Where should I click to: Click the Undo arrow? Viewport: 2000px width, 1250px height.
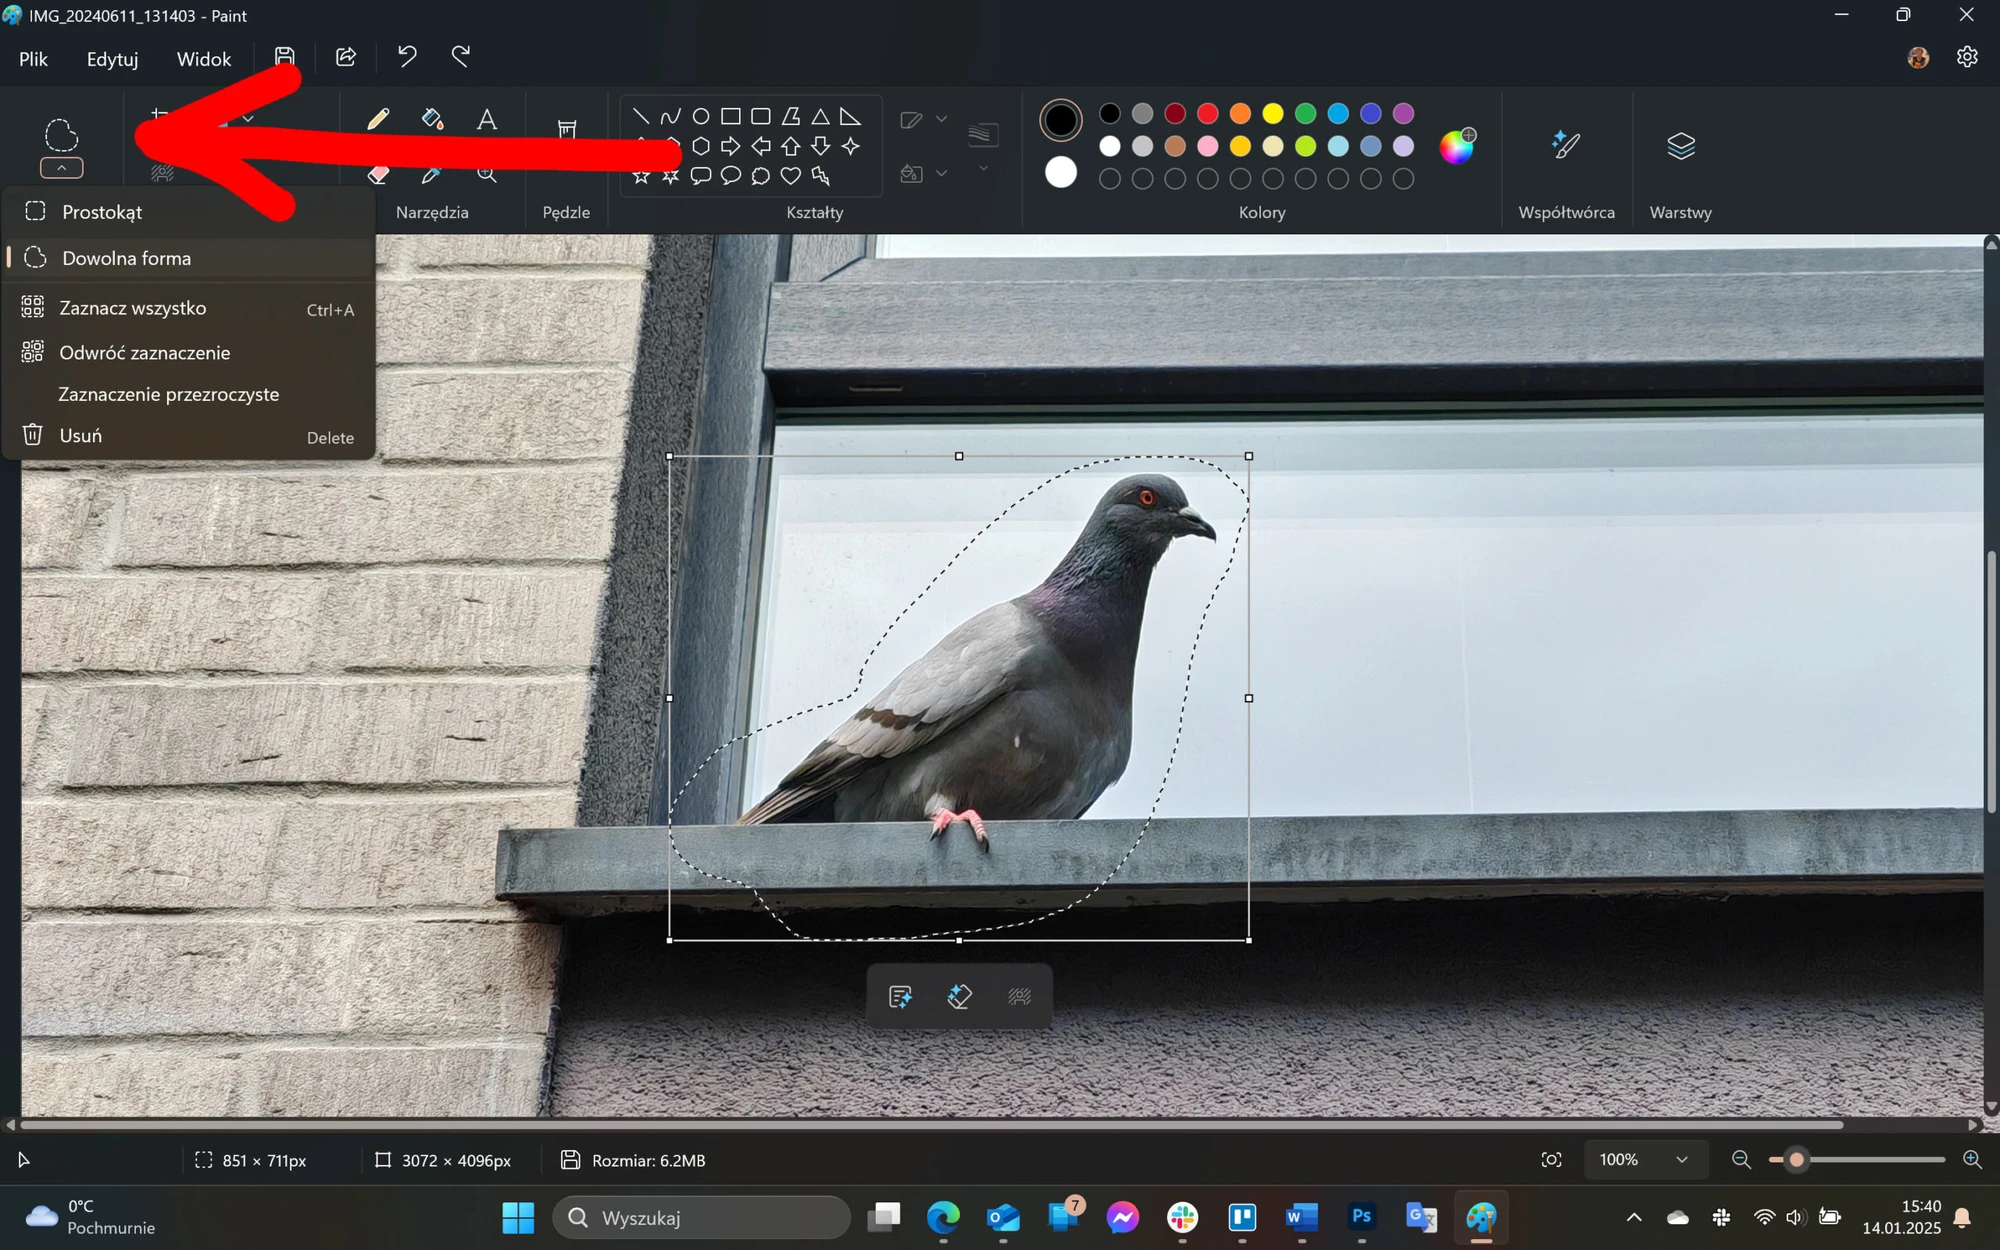(x=407, y=57)
